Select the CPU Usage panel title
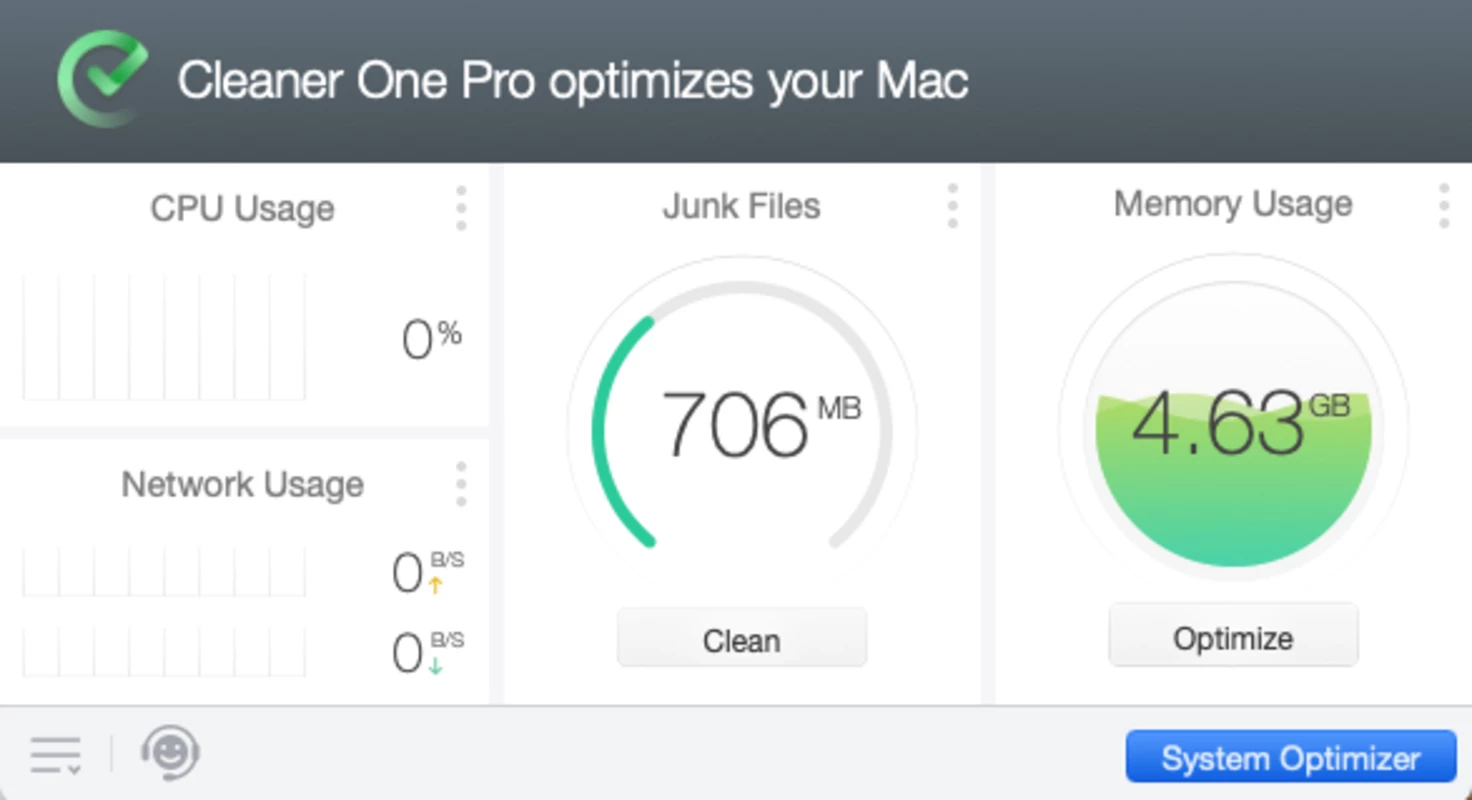The image size is (1472, 800). [242, 208]
